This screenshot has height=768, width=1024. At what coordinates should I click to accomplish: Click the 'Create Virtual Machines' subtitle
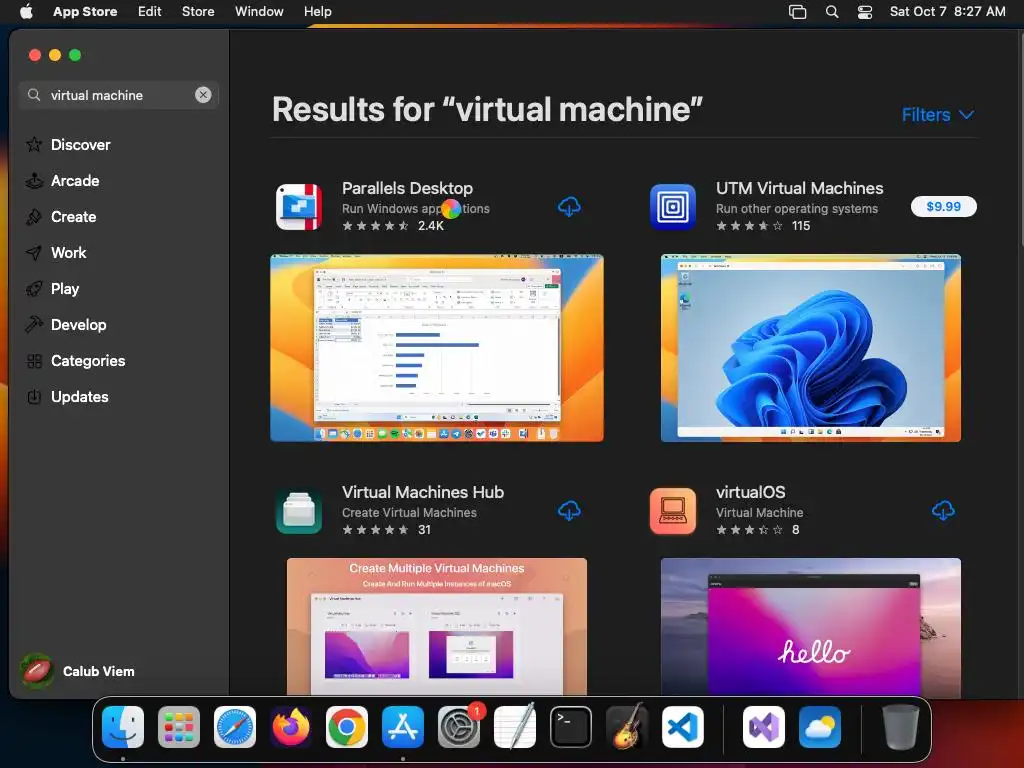click(x=409, y=513)
